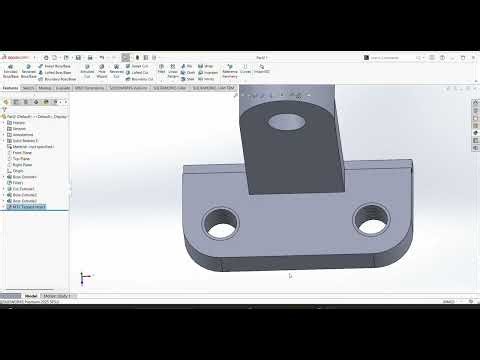480x360 pixels.
Task: Select the Fillet1 feature
Action: [x=15, y=183]
